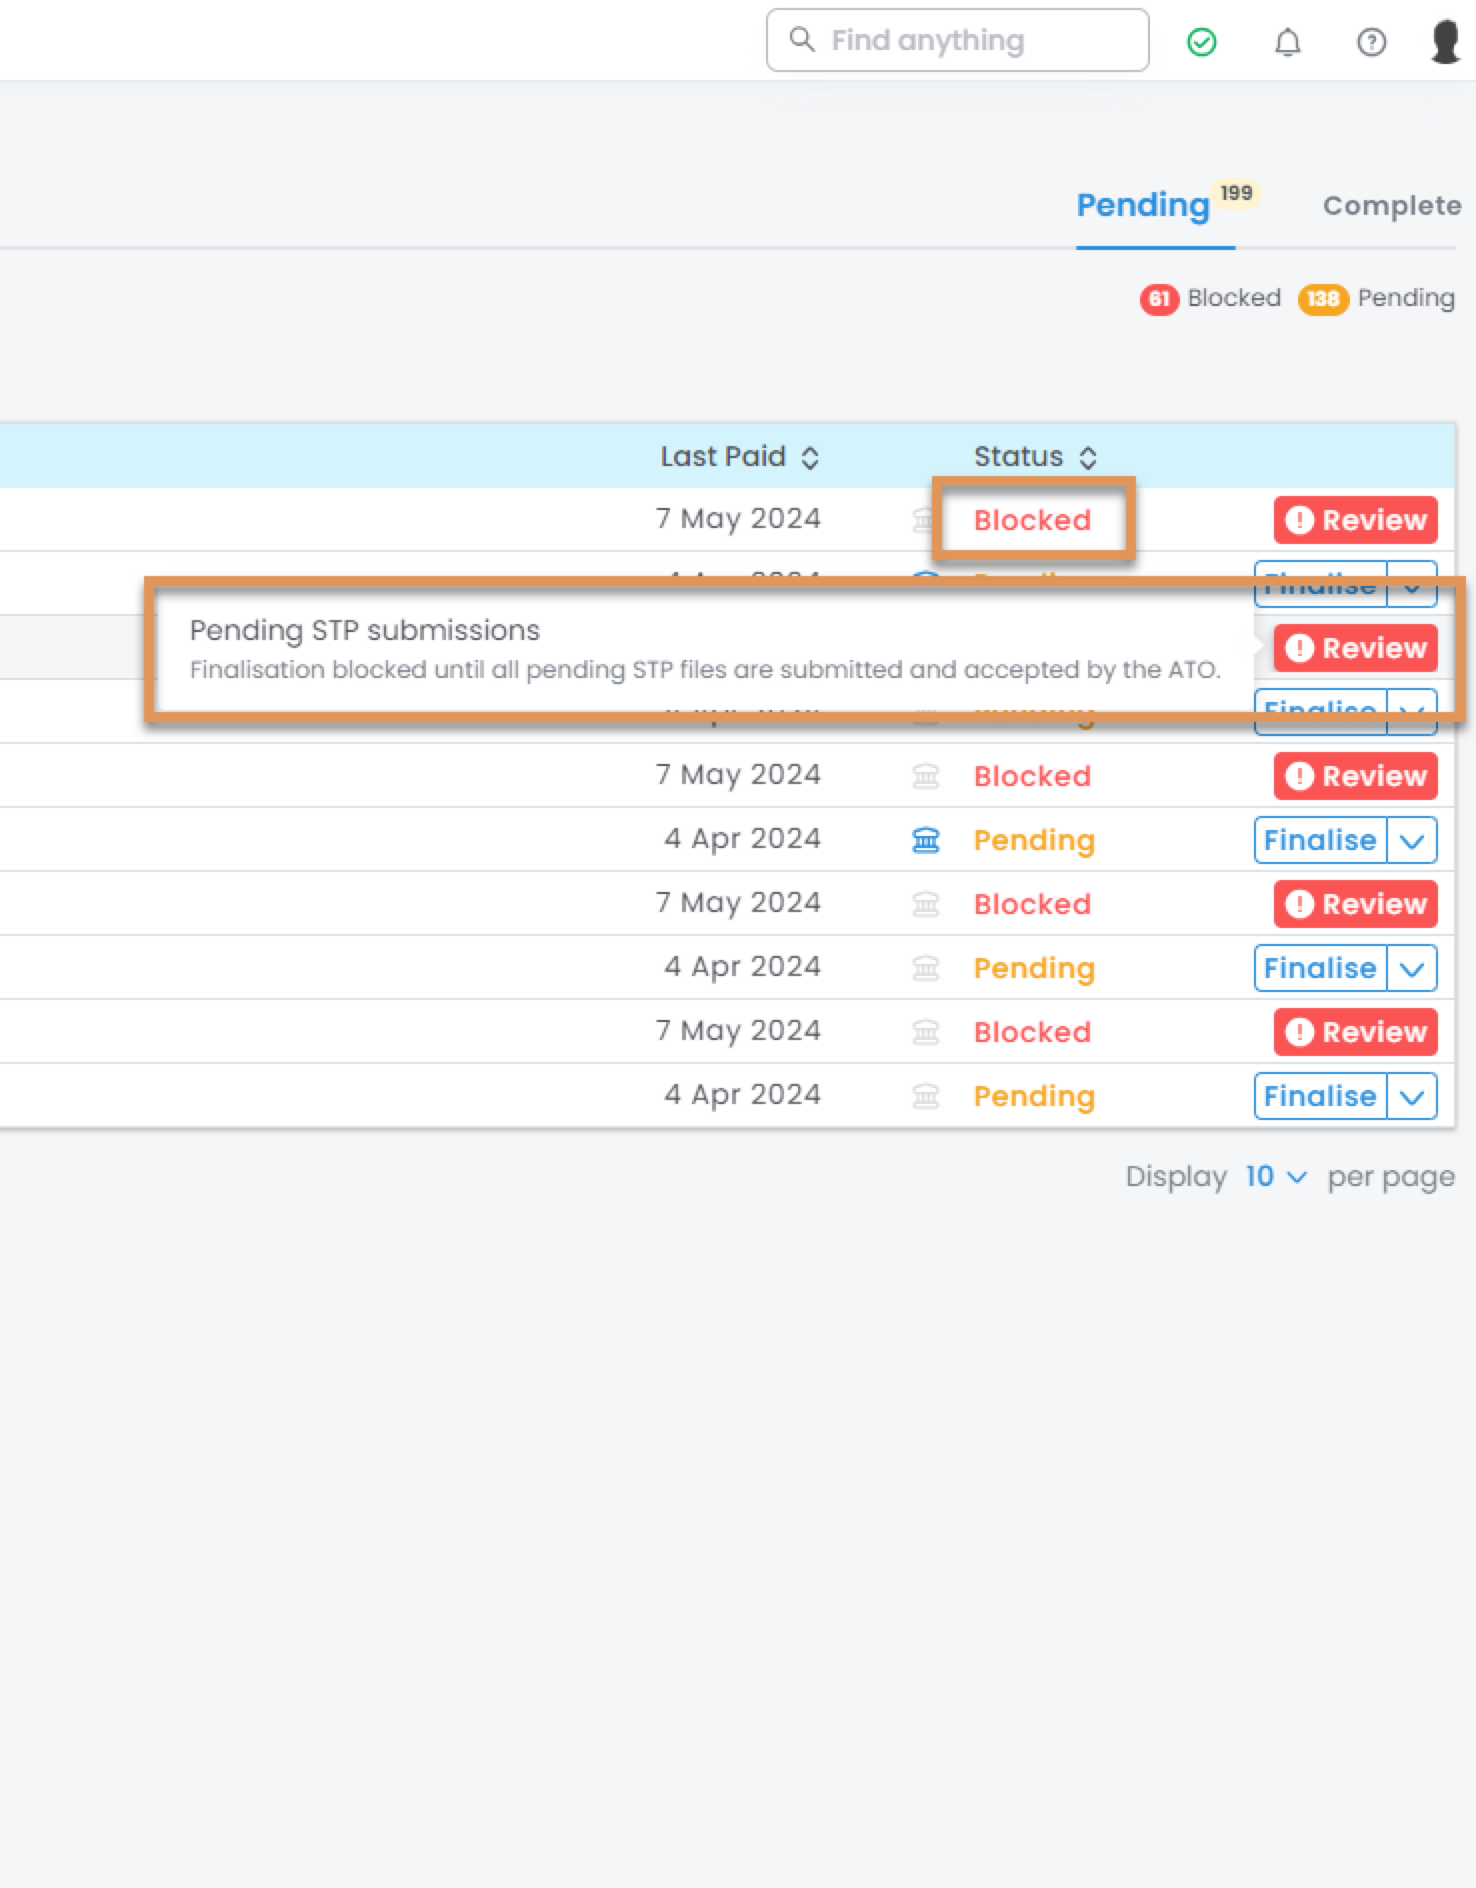The height and width of the screenshot is (1888, 1476).
Task: Open the user profile avatar
Action: pos(1445,42)
